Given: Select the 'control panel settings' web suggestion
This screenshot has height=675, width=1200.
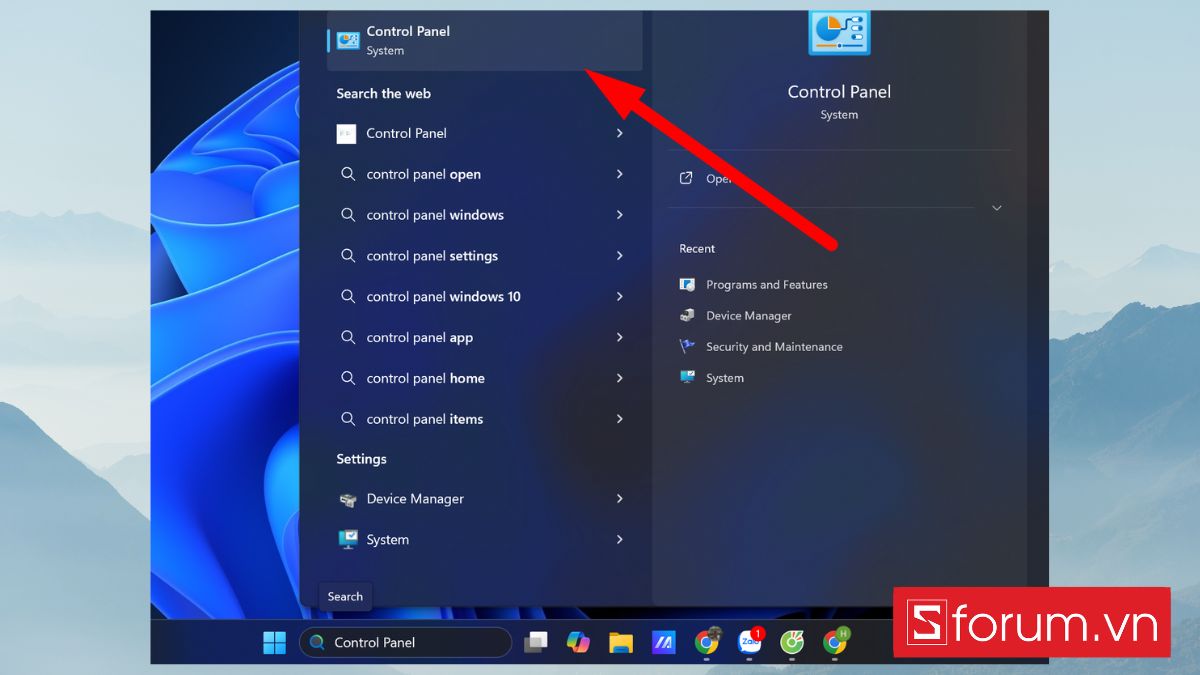Looking at the screenshot, I should point(485,256).
